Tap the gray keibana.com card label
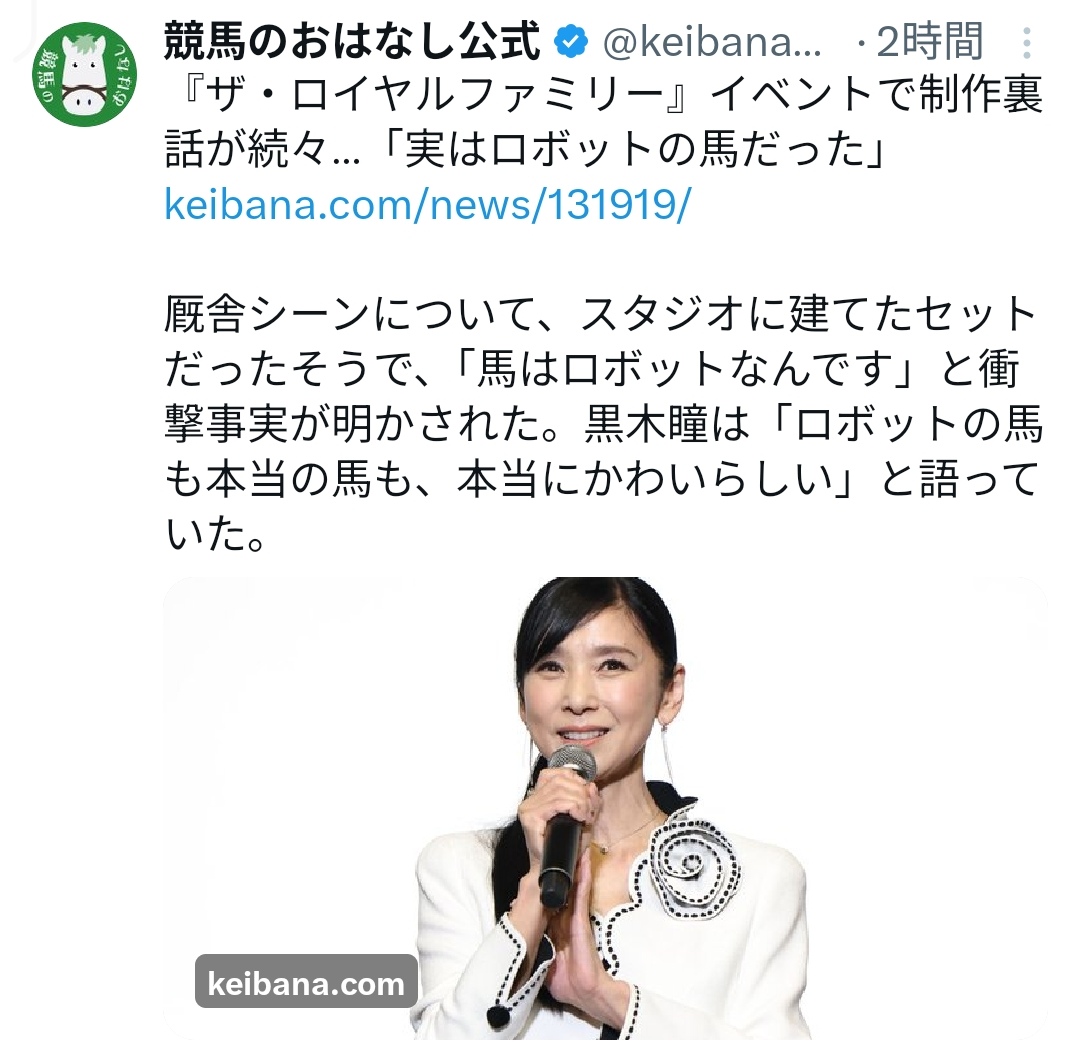Viewport: 1080px width, 1064px height. [x=306, y=983]
